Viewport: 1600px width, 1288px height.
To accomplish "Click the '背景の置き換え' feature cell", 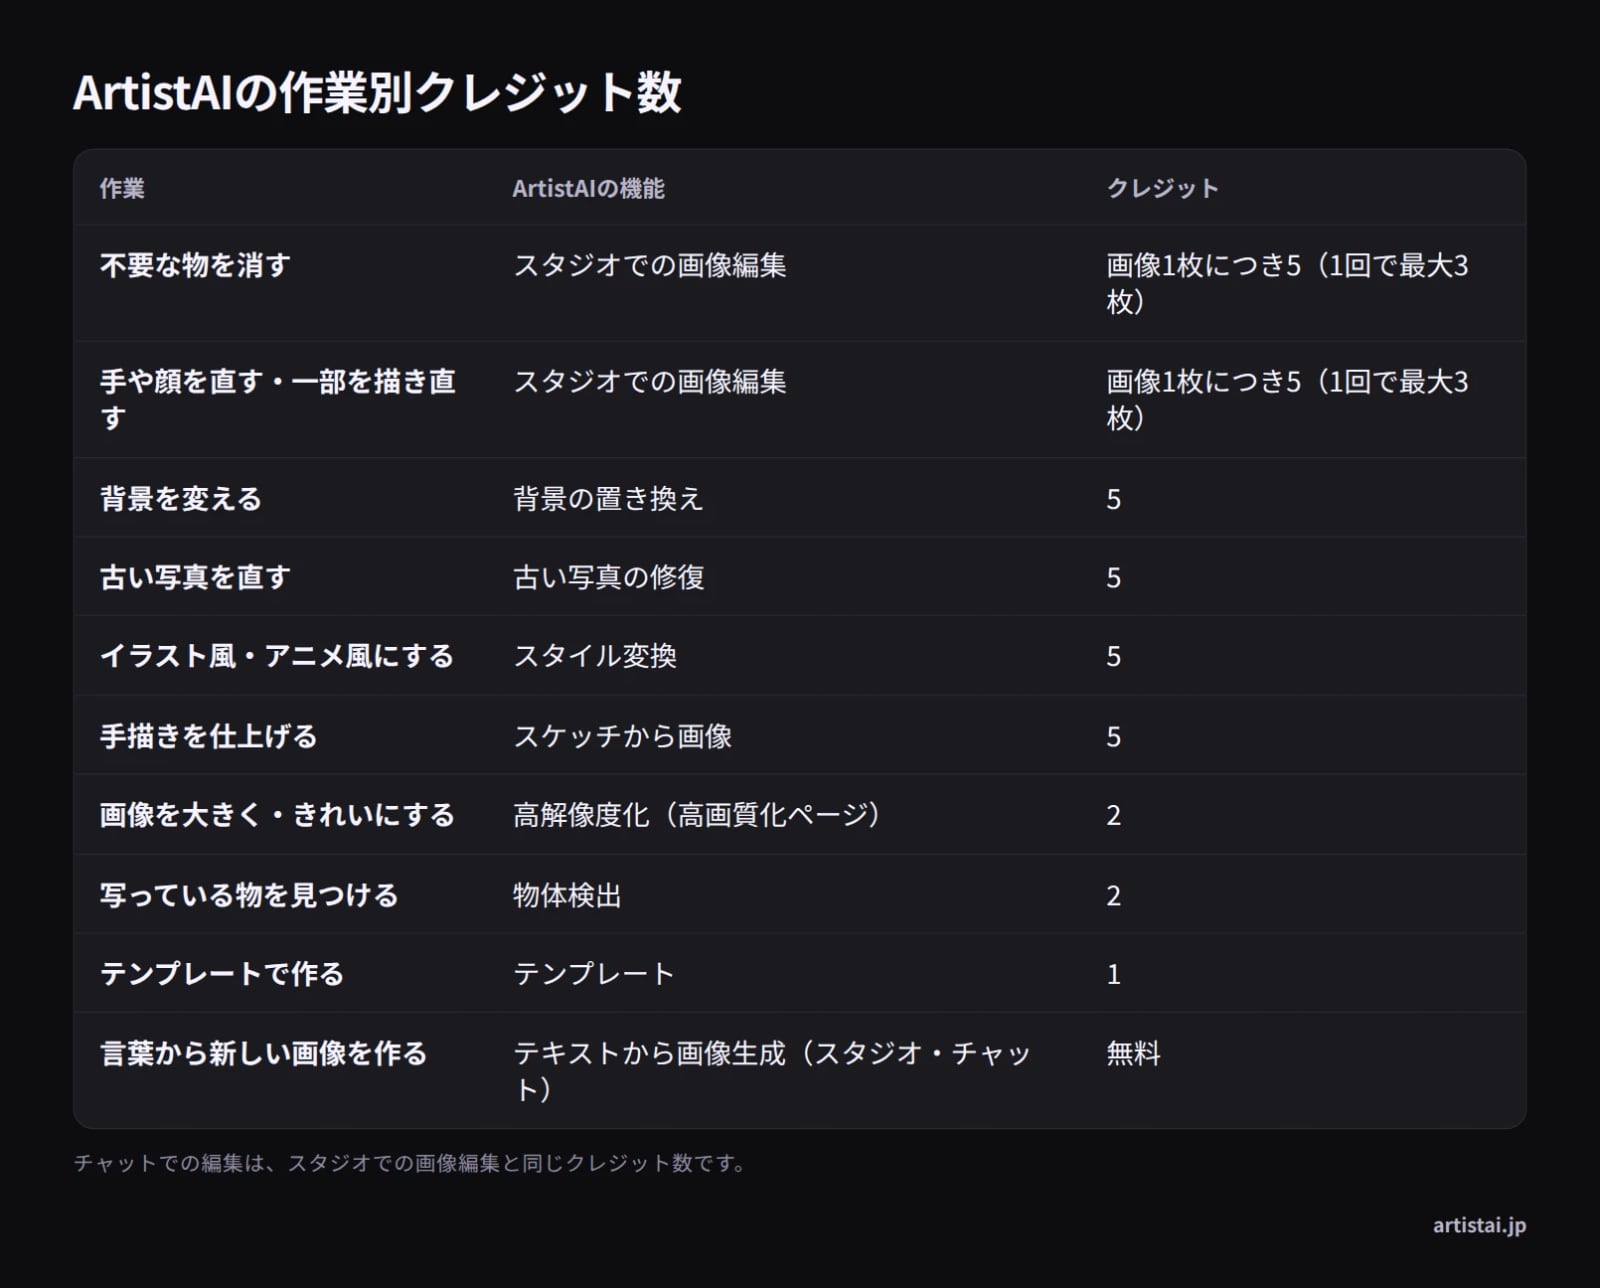I will [609, 498].
